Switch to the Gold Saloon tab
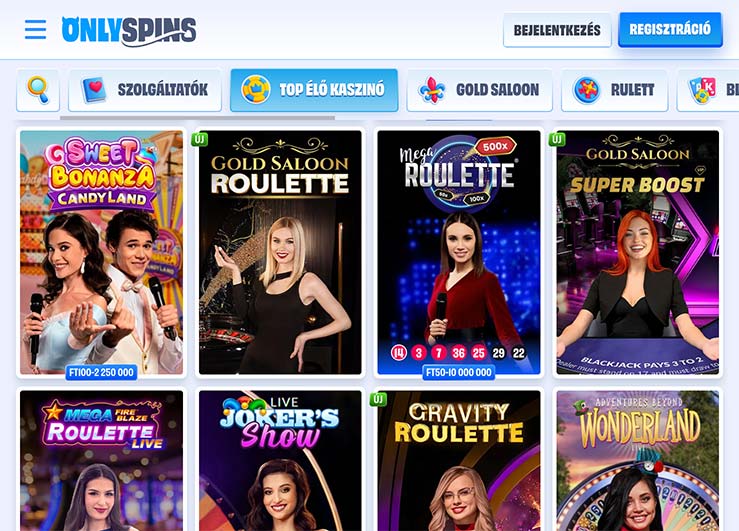 (x=479, y=90)
